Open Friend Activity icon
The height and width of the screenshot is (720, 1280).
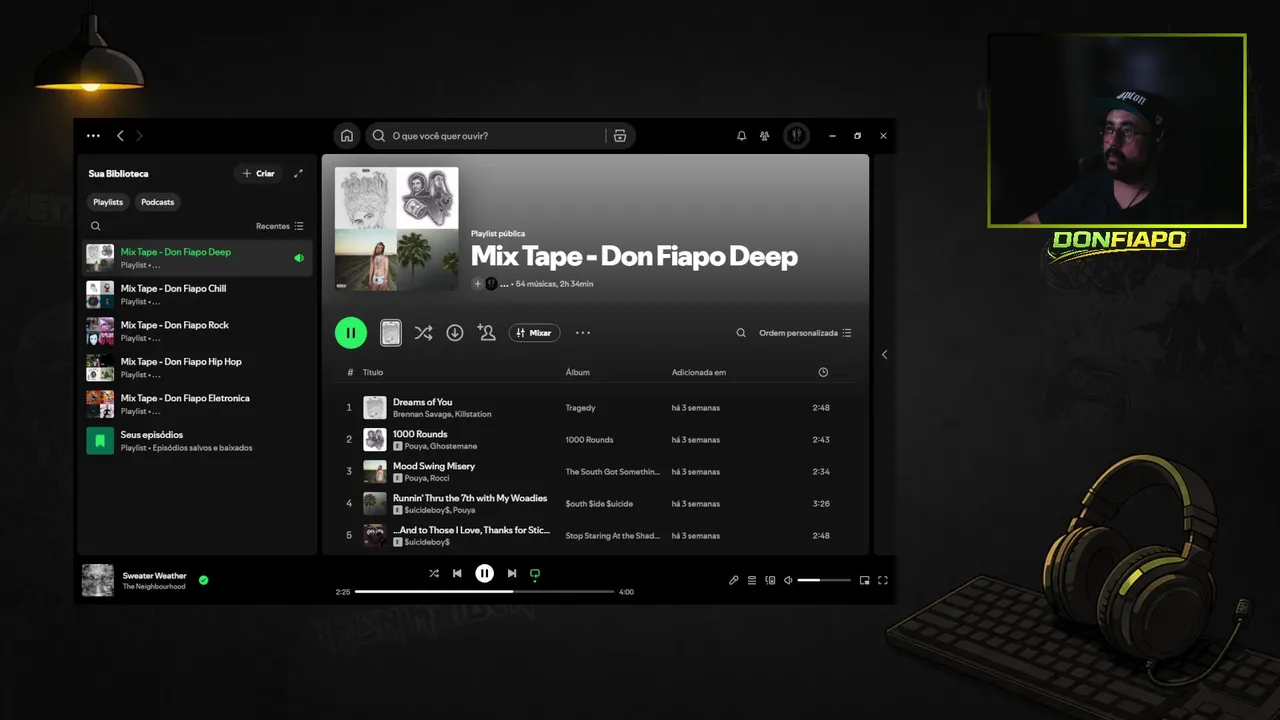click(764, 136)
